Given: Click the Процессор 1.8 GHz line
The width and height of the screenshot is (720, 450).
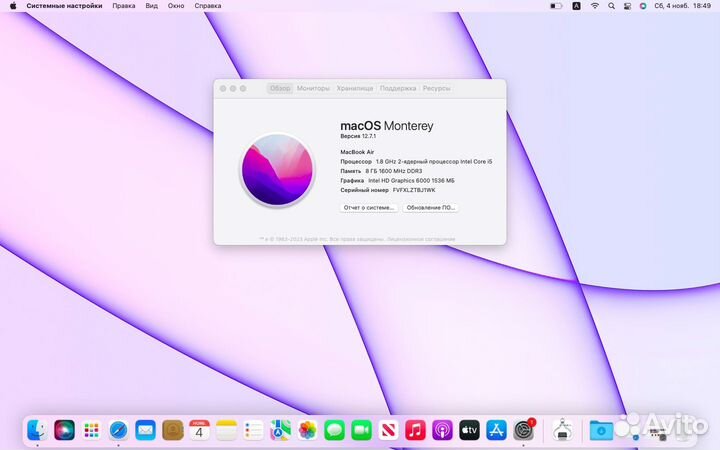Looking at the screenshot, I should (416, 162).
